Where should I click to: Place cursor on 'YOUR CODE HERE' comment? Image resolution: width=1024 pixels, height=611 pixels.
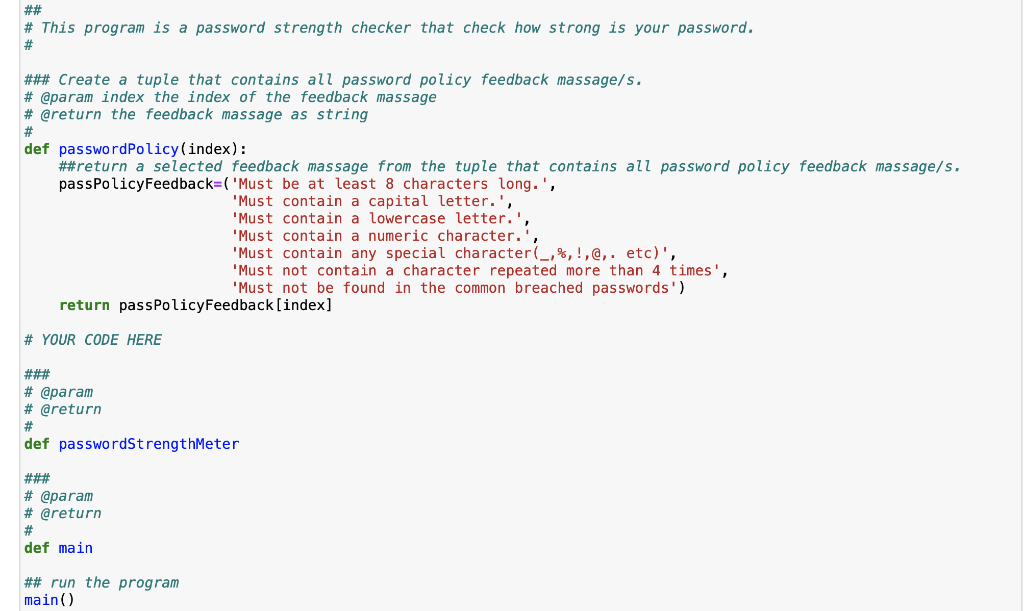tap(93, 340)
